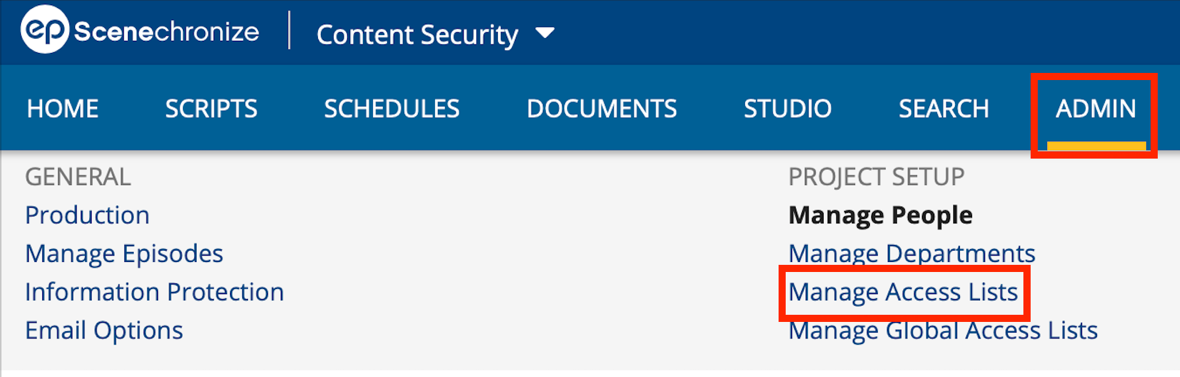Open Manage Global Access Lists
Image resolution: width=1180 pixels, height=377 pixels.
[943, 330]
